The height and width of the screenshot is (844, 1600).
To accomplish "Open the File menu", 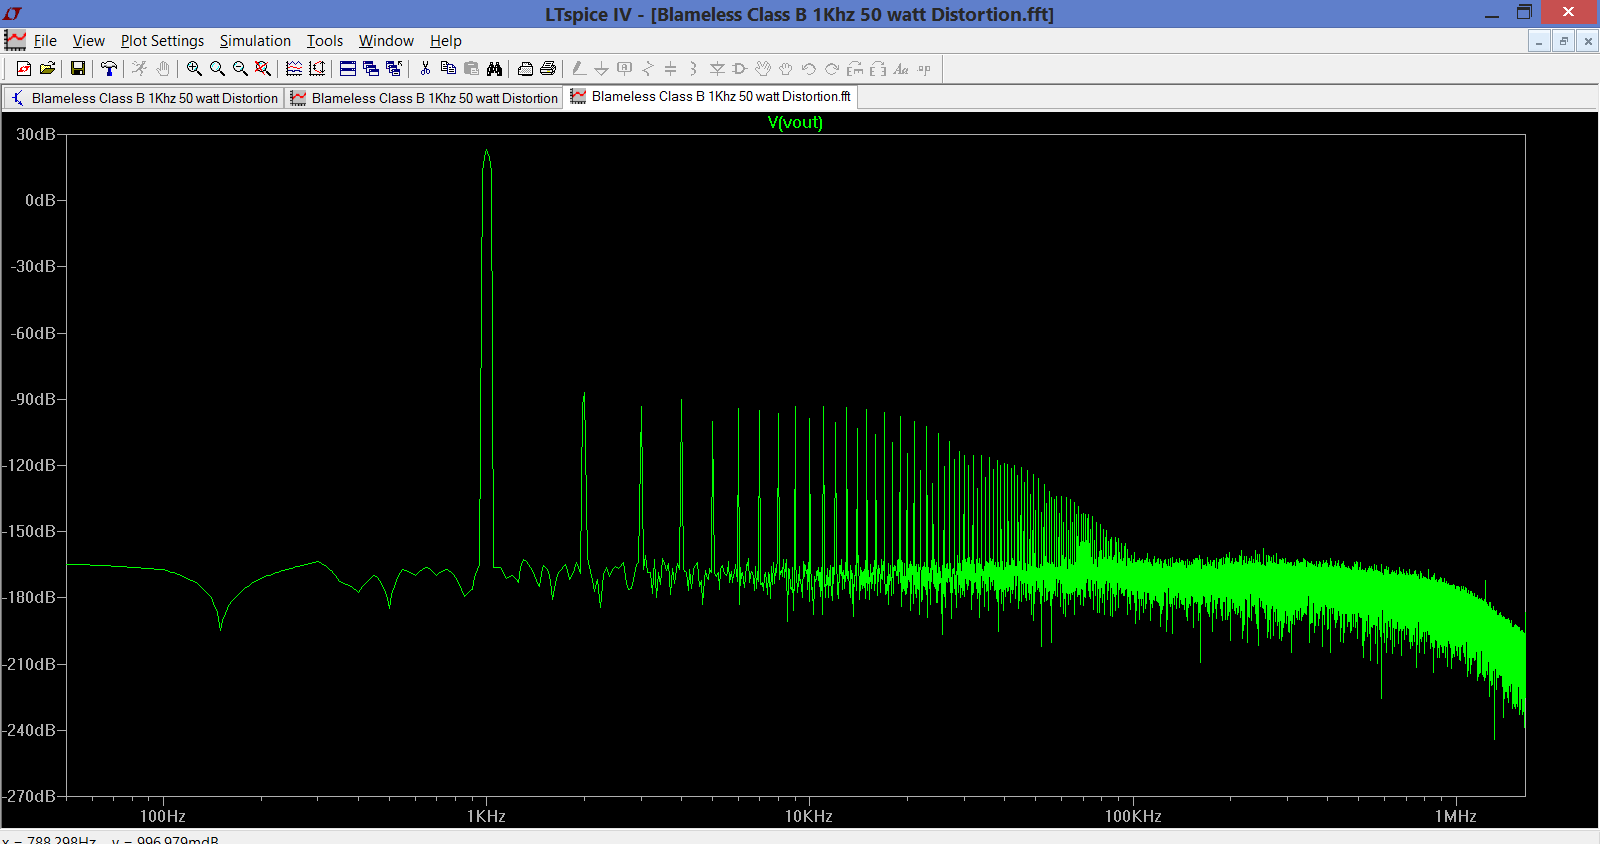I will point(45,41).
